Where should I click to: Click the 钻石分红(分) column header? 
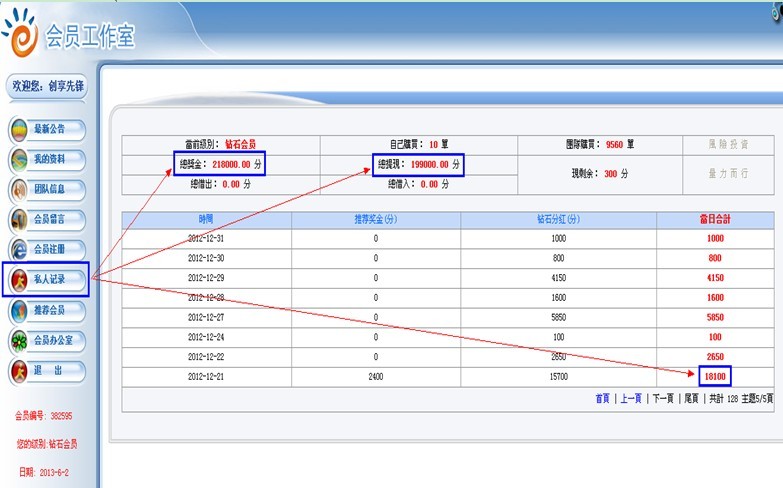coord(558,219)
